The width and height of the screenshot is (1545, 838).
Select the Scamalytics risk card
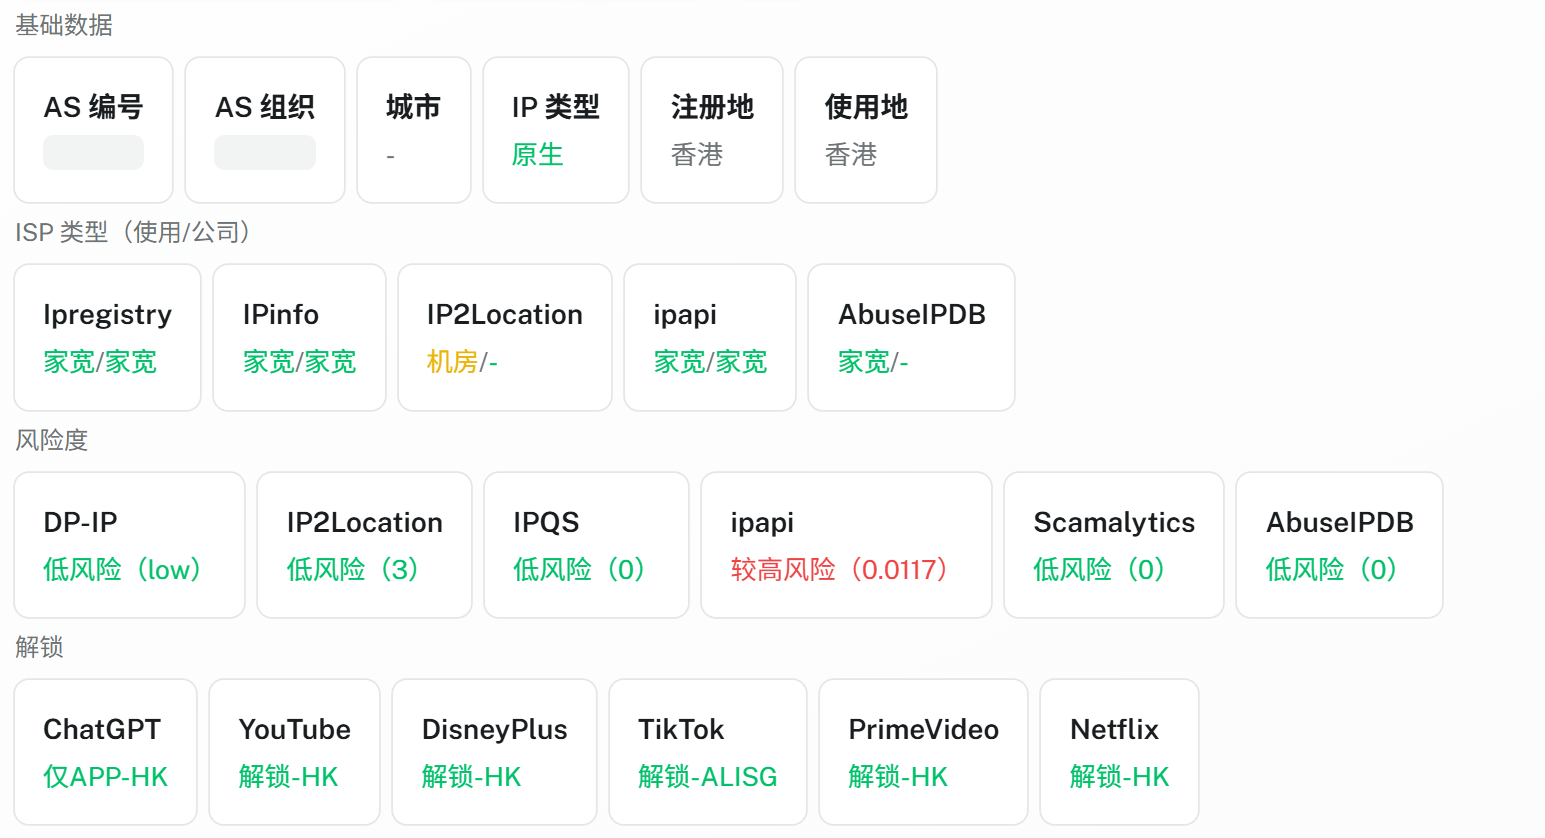[1113, 545]
